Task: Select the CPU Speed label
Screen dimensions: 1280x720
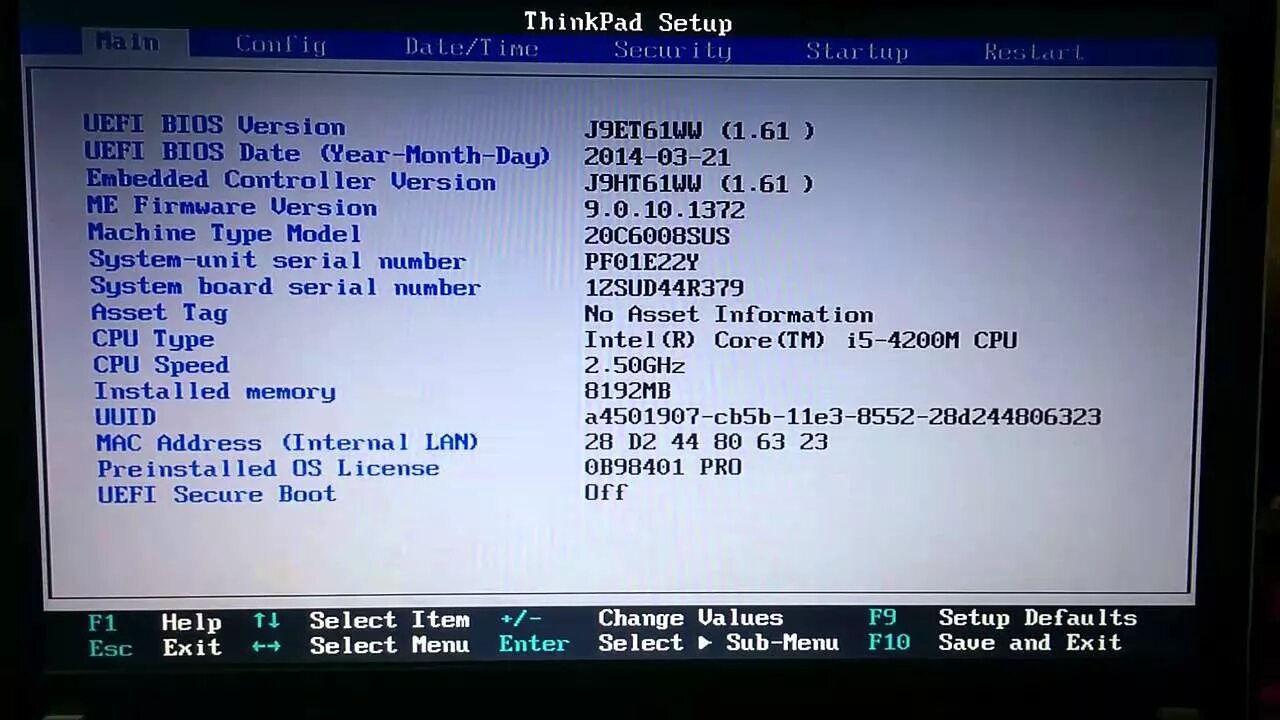Action: click(161, 365)
